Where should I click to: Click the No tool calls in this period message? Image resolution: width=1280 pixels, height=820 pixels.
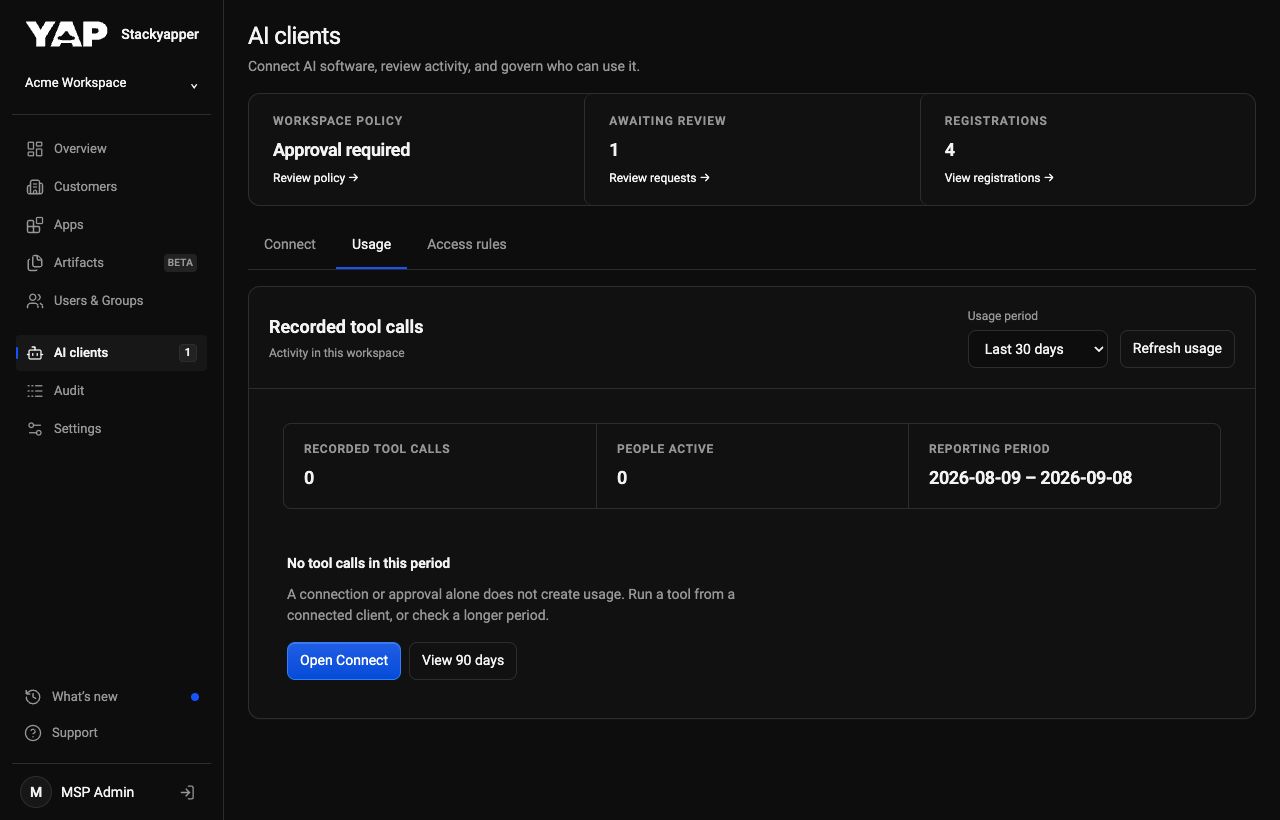[x=368, y=563]
